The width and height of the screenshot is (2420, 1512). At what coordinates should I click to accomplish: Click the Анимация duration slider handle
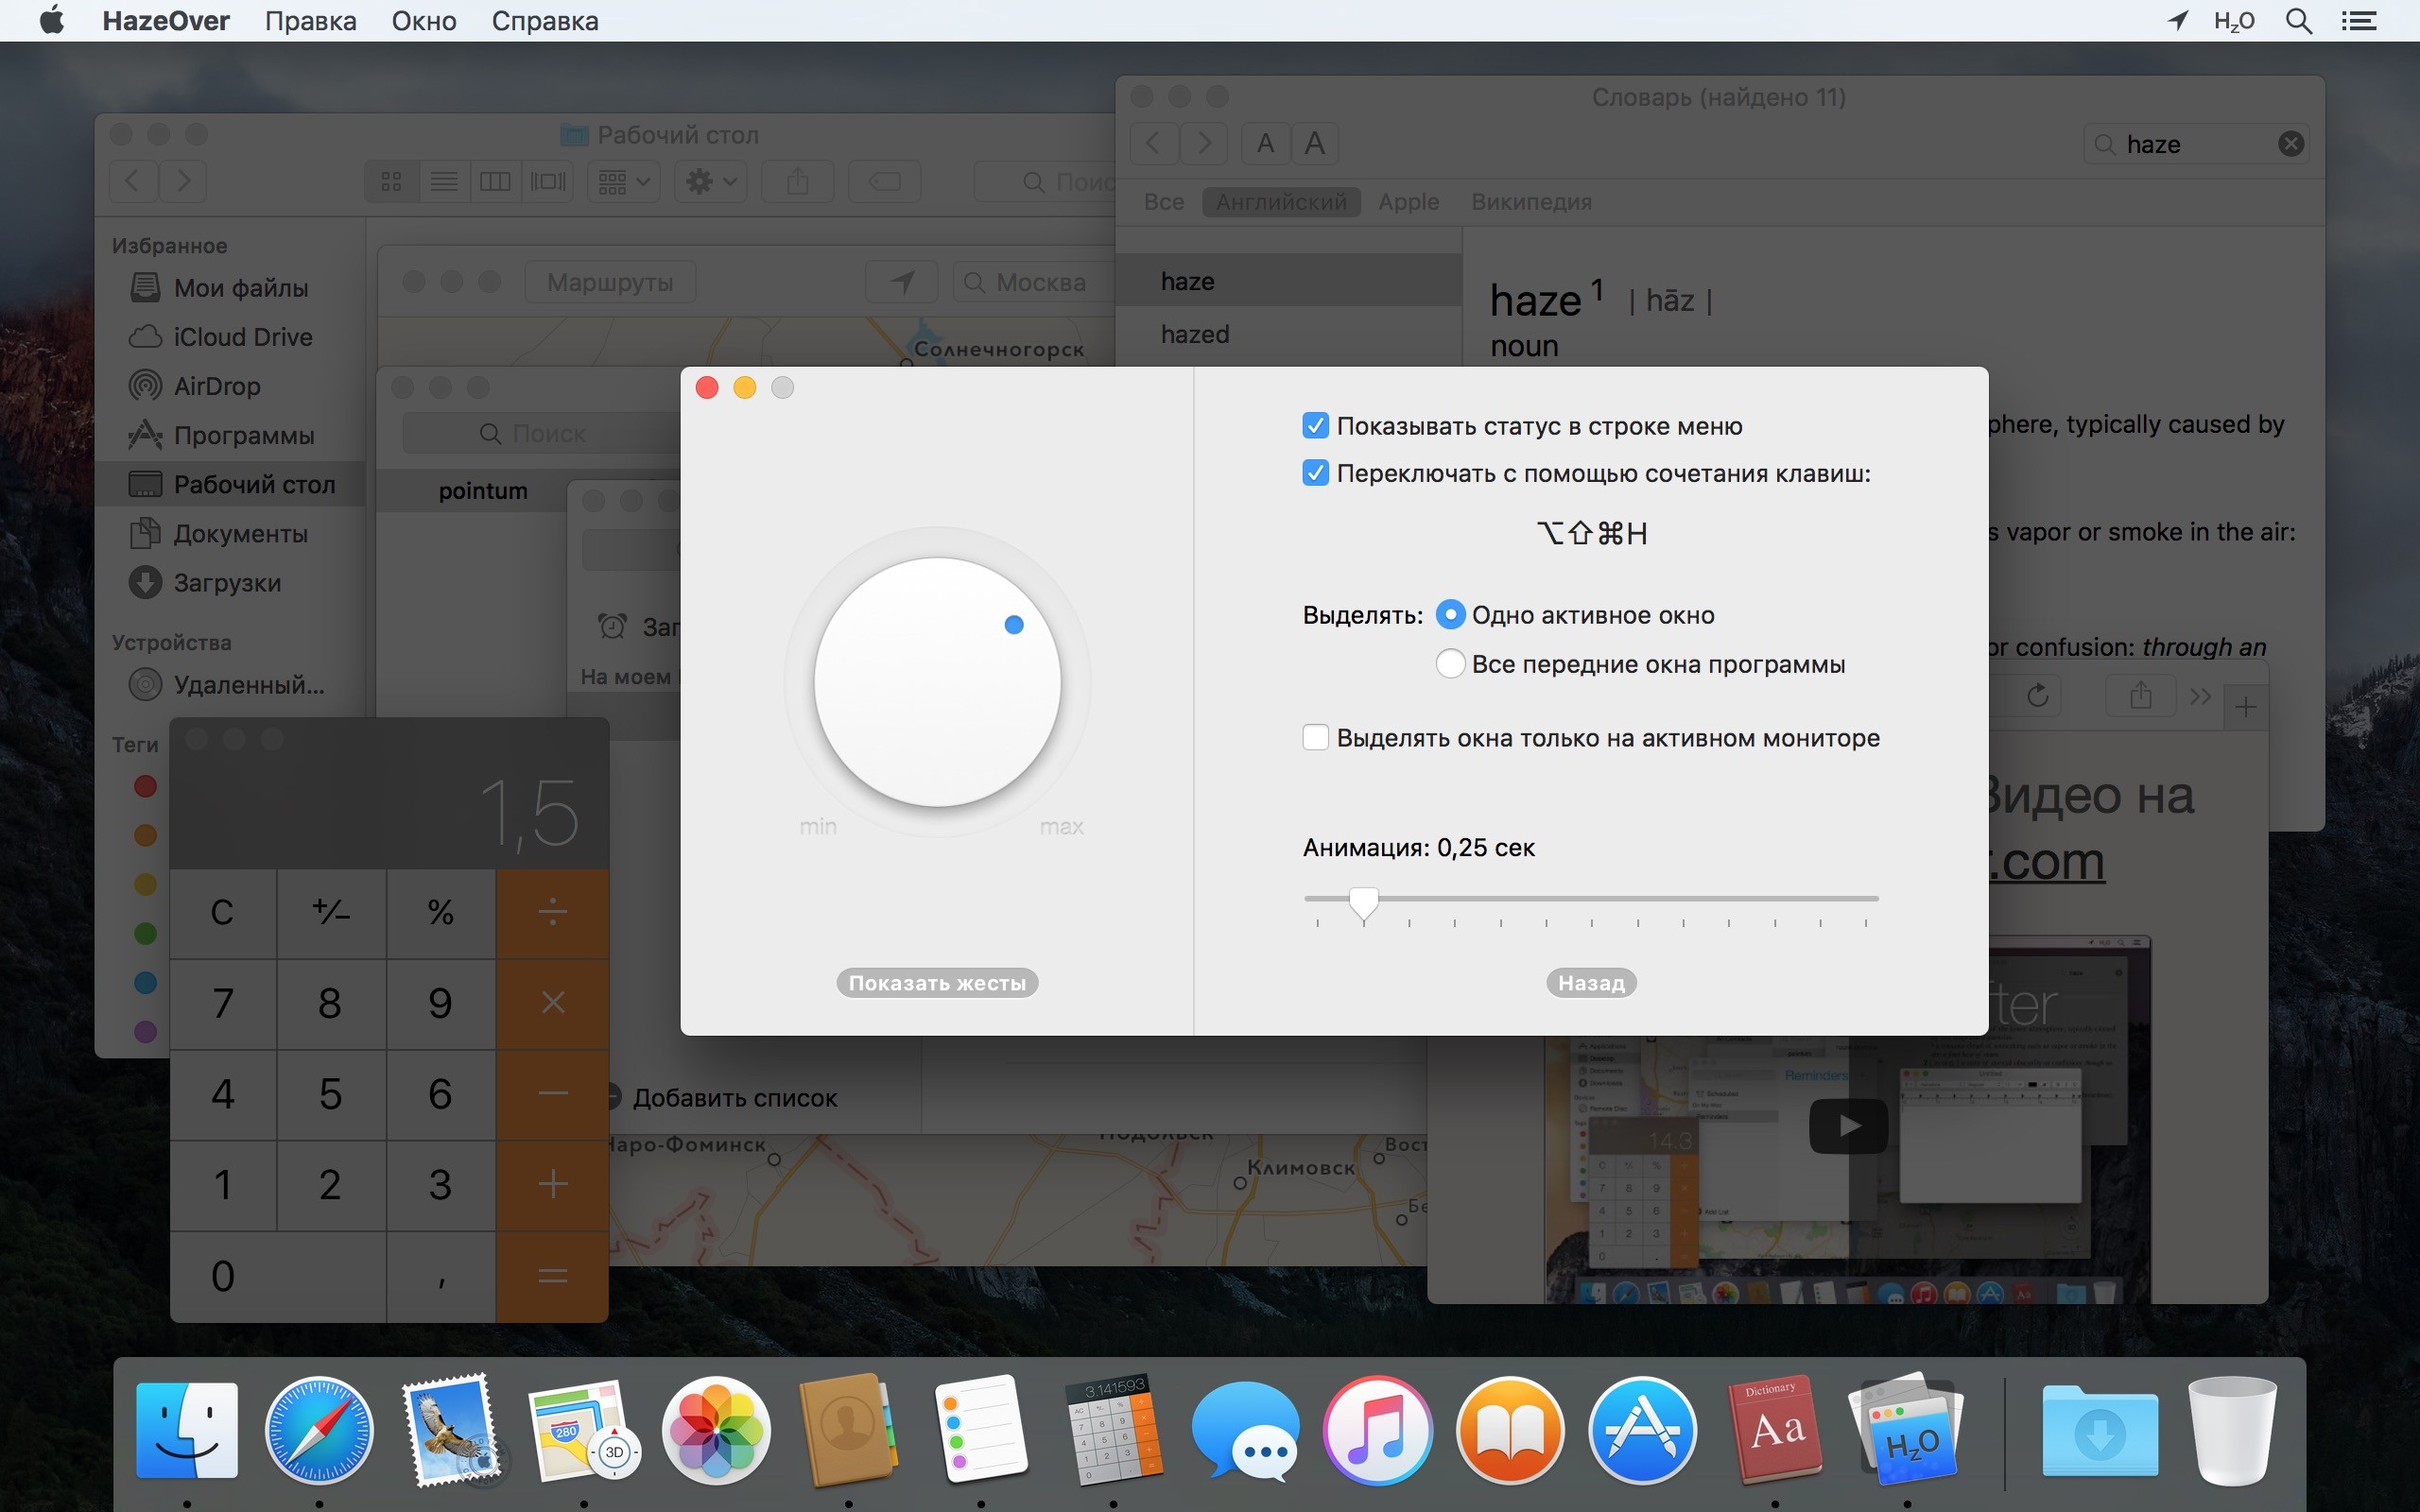tap(1363, 901)
